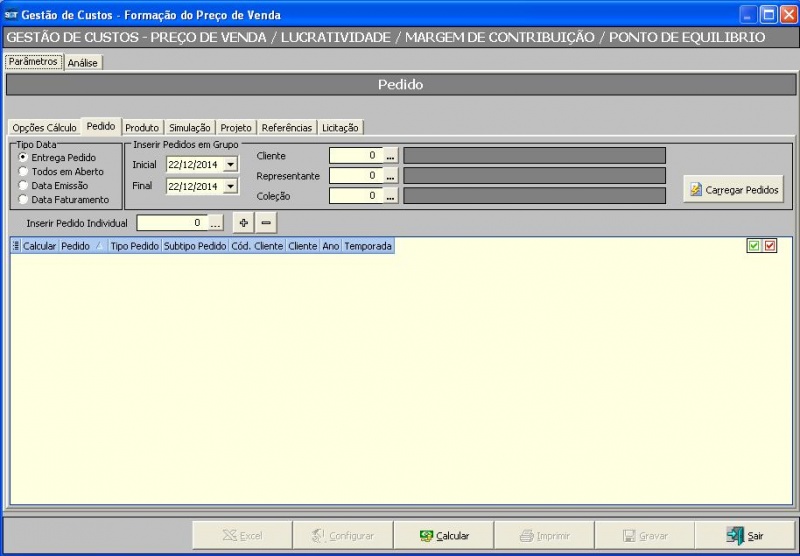Click the minus icon to remove order

tap(266, 223)
